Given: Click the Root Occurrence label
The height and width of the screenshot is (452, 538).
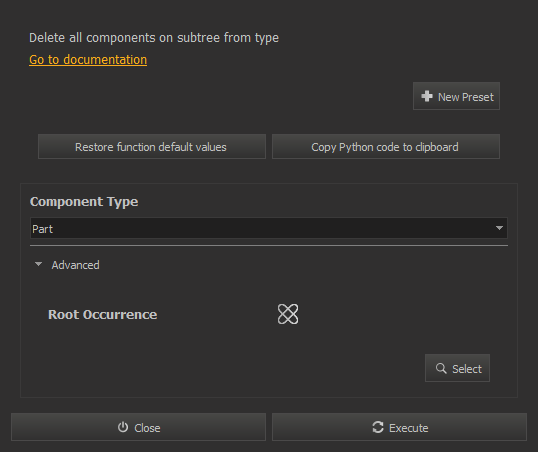Looking at the screenshot, I should [x=103, y=314].
